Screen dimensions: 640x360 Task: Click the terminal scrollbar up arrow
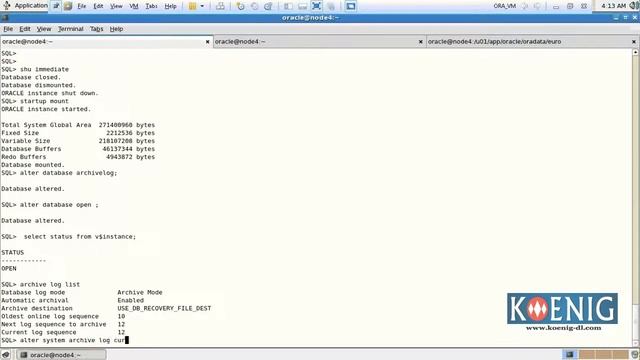click(x=635, y=52)
